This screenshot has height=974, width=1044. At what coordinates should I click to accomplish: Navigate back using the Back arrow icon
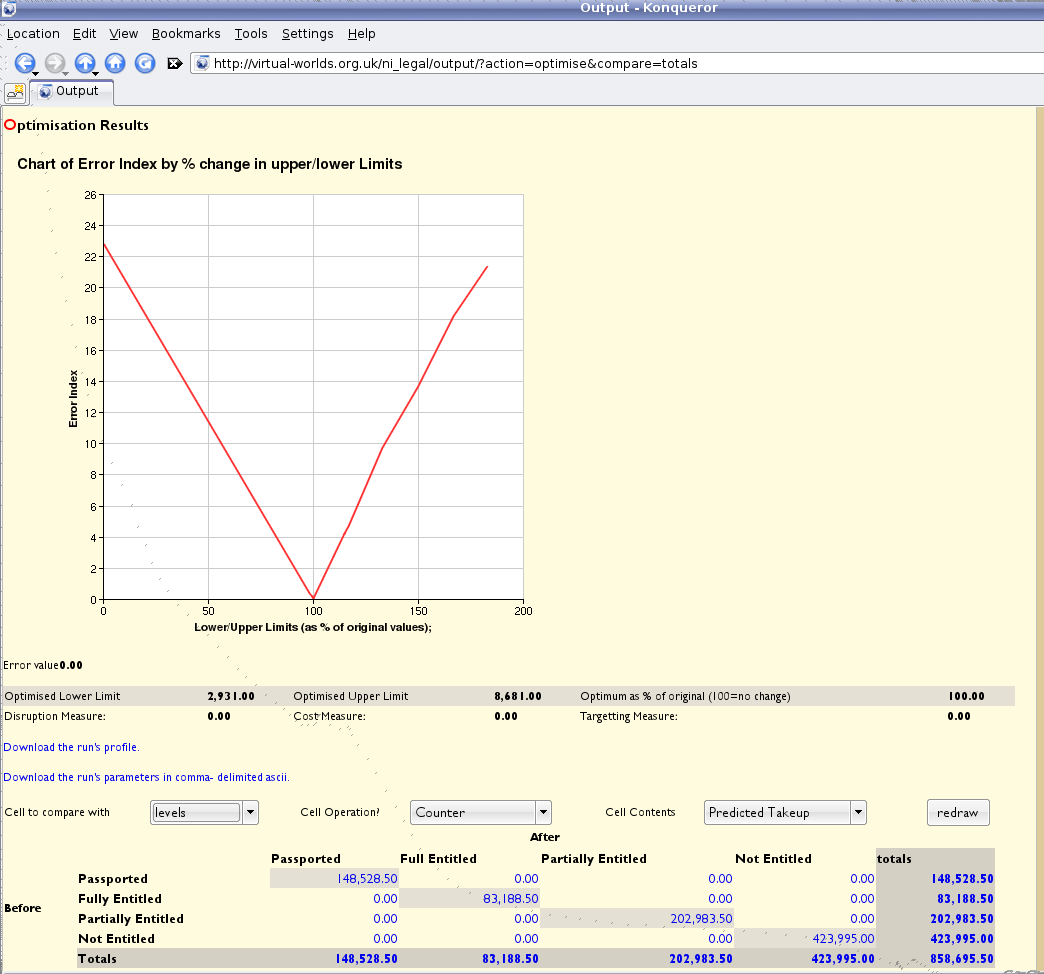tap(25, 62)
